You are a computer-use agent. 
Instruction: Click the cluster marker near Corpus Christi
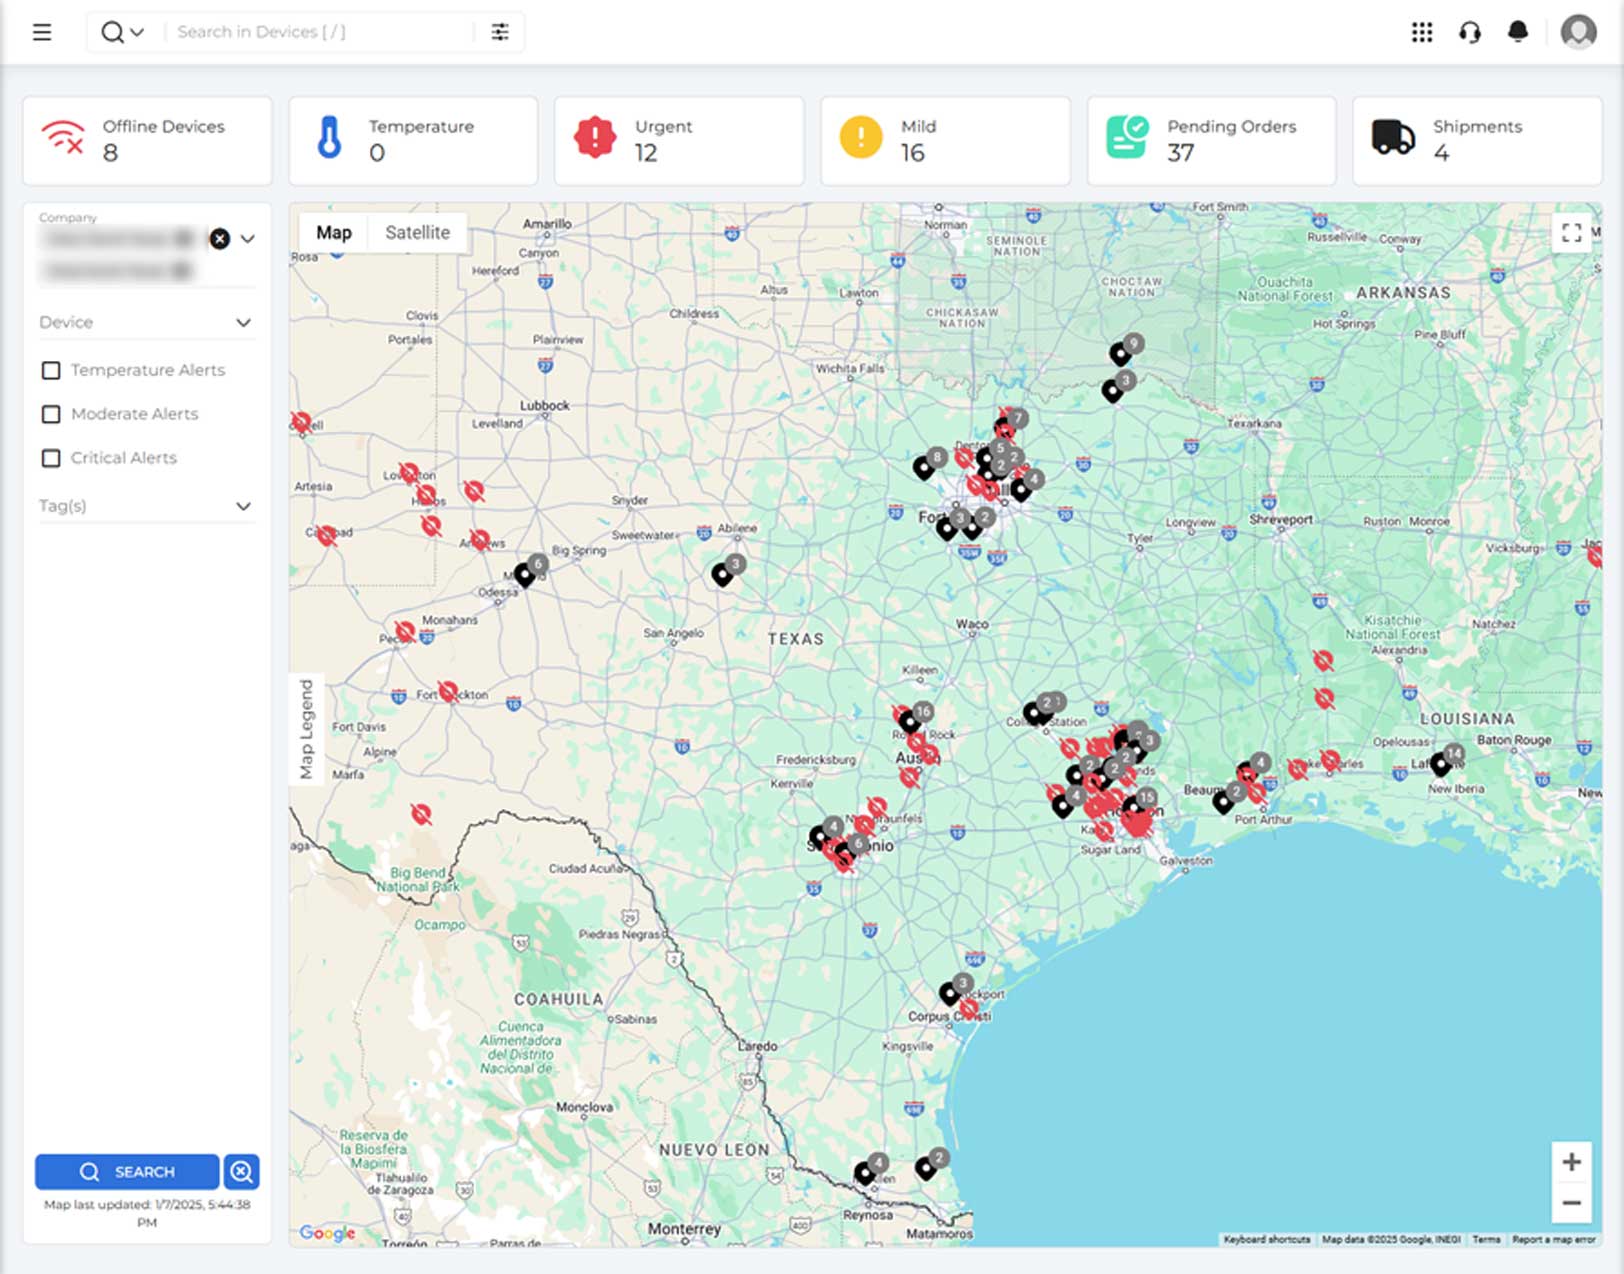click(950, 993)
